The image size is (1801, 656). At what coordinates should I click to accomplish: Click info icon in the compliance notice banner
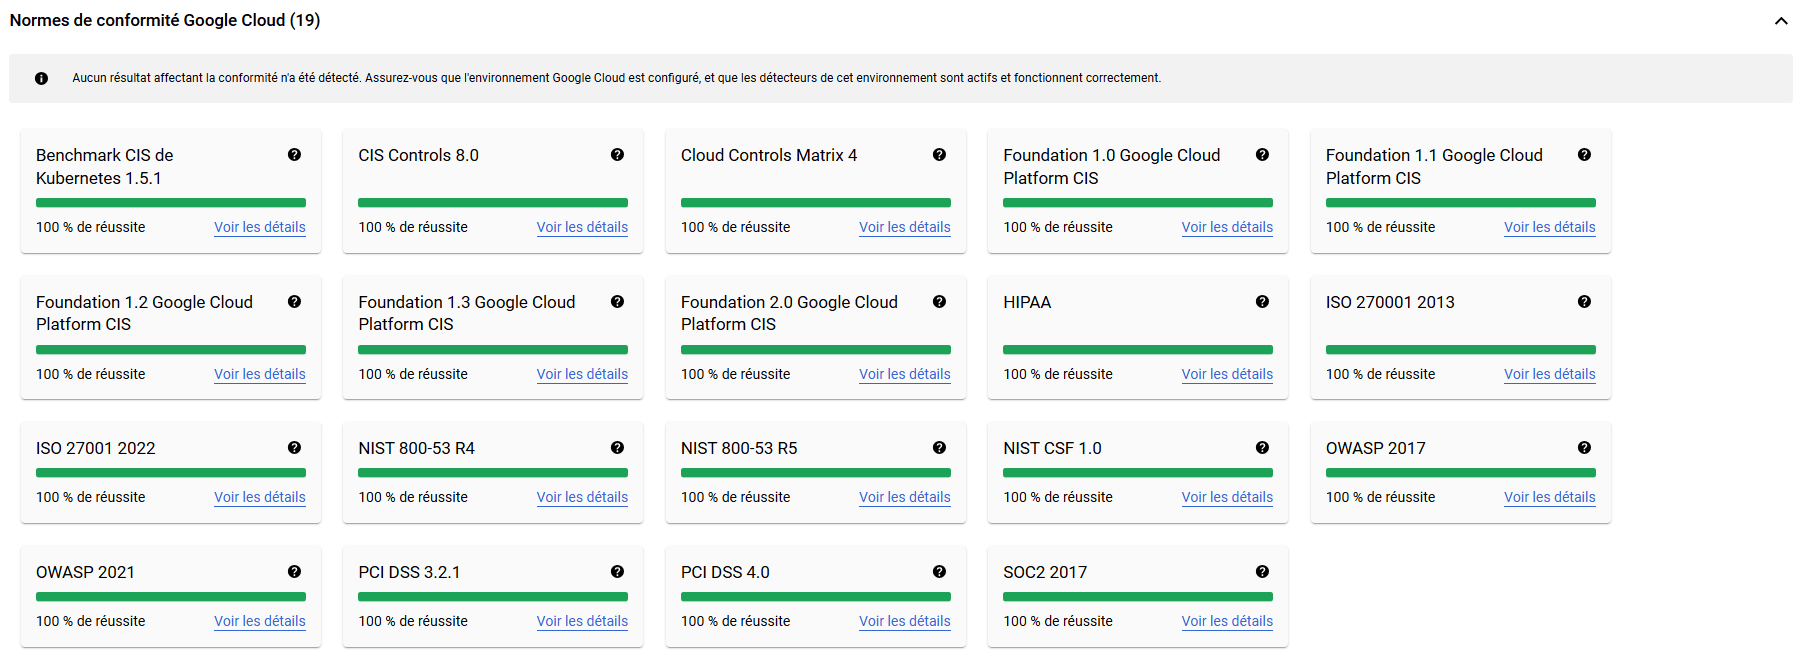41,78
